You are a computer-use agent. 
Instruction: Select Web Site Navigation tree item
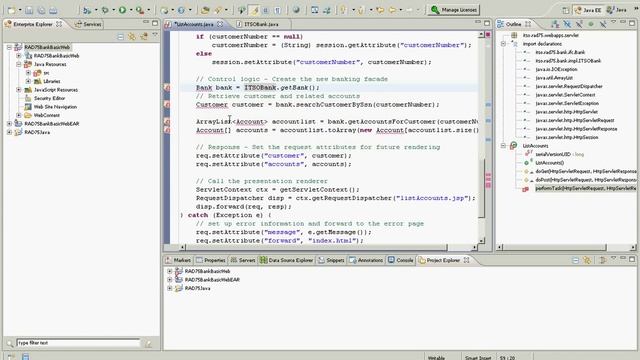tap(55, 107)
